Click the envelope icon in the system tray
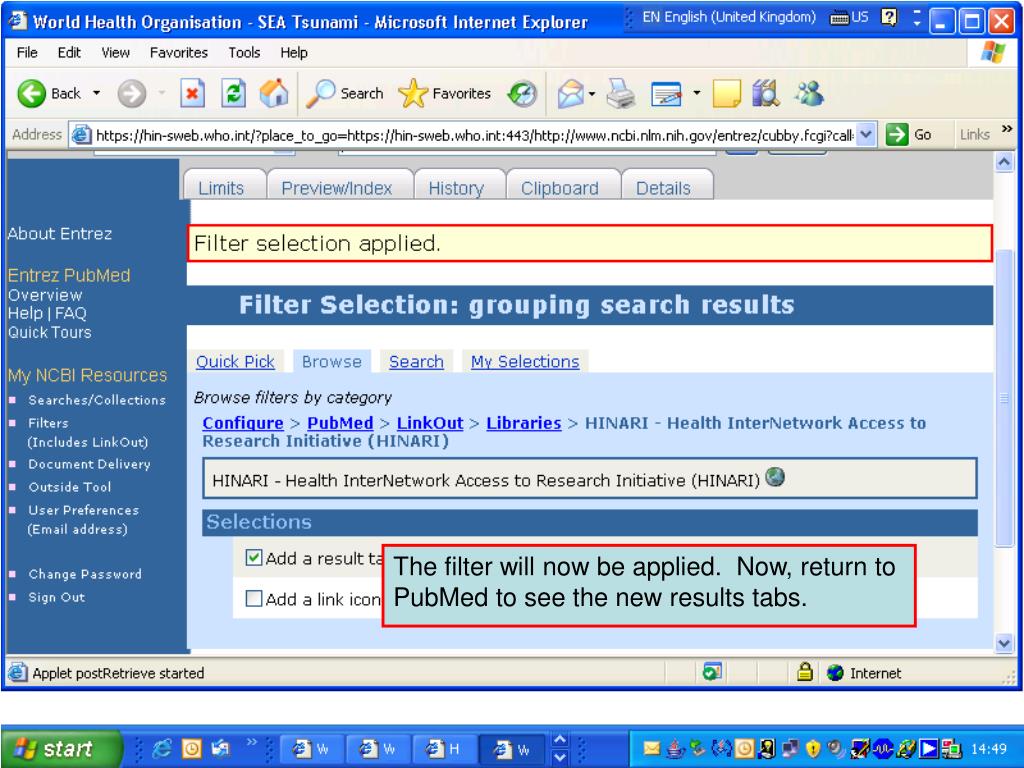 651,748
